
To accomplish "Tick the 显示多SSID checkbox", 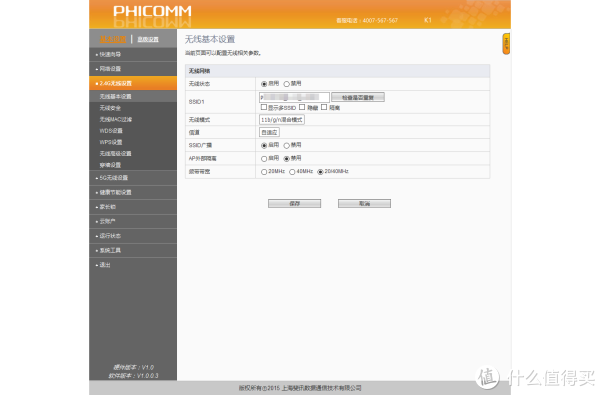I will click(x=264, y=107).
